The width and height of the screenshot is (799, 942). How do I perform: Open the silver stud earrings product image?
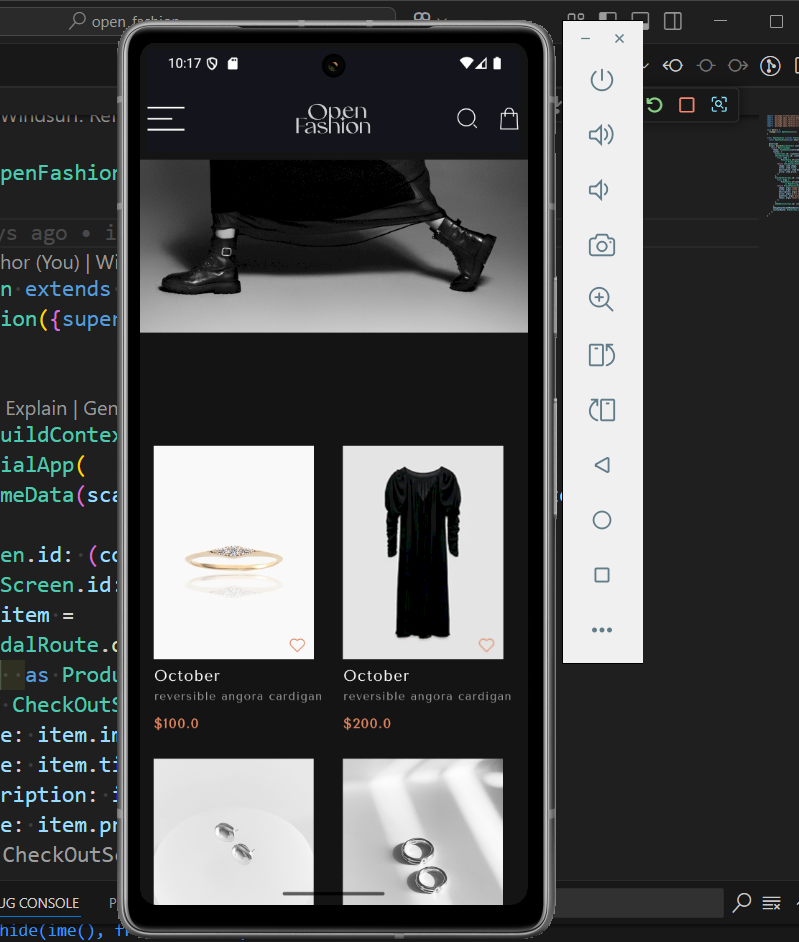(234, 831)
